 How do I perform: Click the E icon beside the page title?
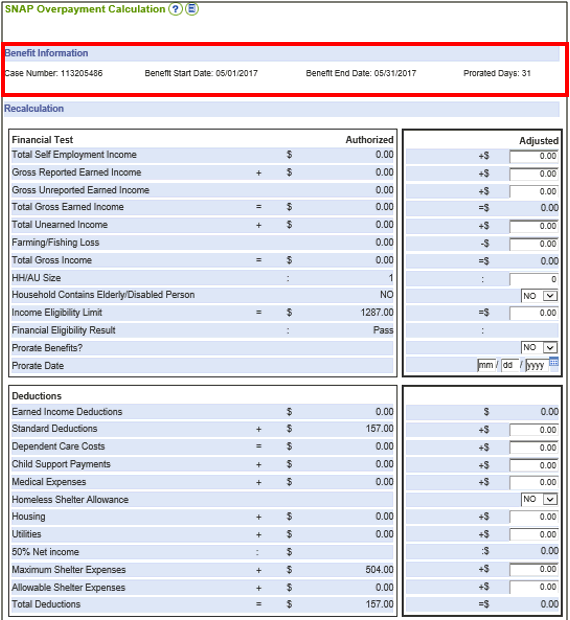click(192, 9)
